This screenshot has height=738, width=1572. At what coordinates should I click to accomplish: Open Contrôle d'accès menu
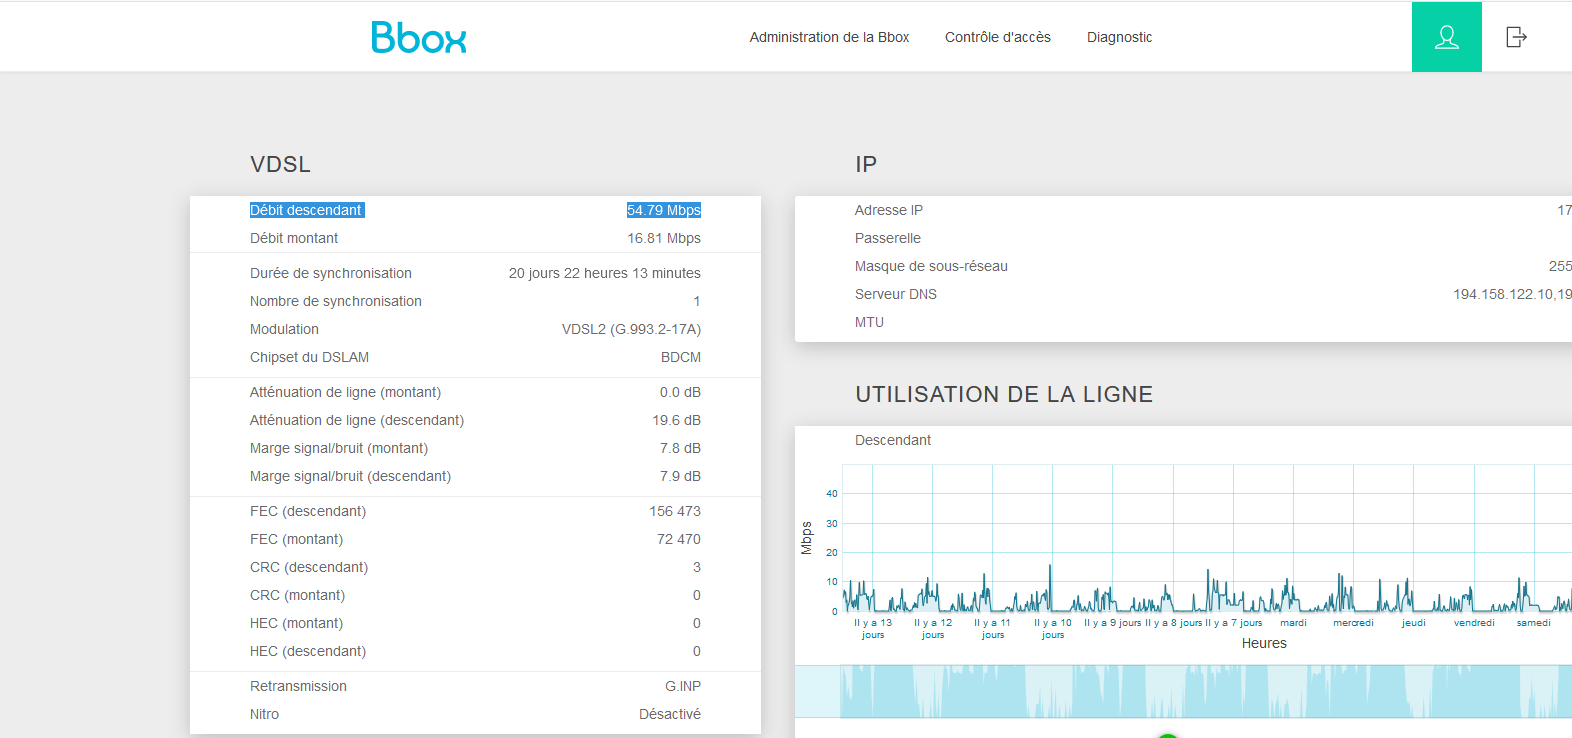(x=998, y=37)
